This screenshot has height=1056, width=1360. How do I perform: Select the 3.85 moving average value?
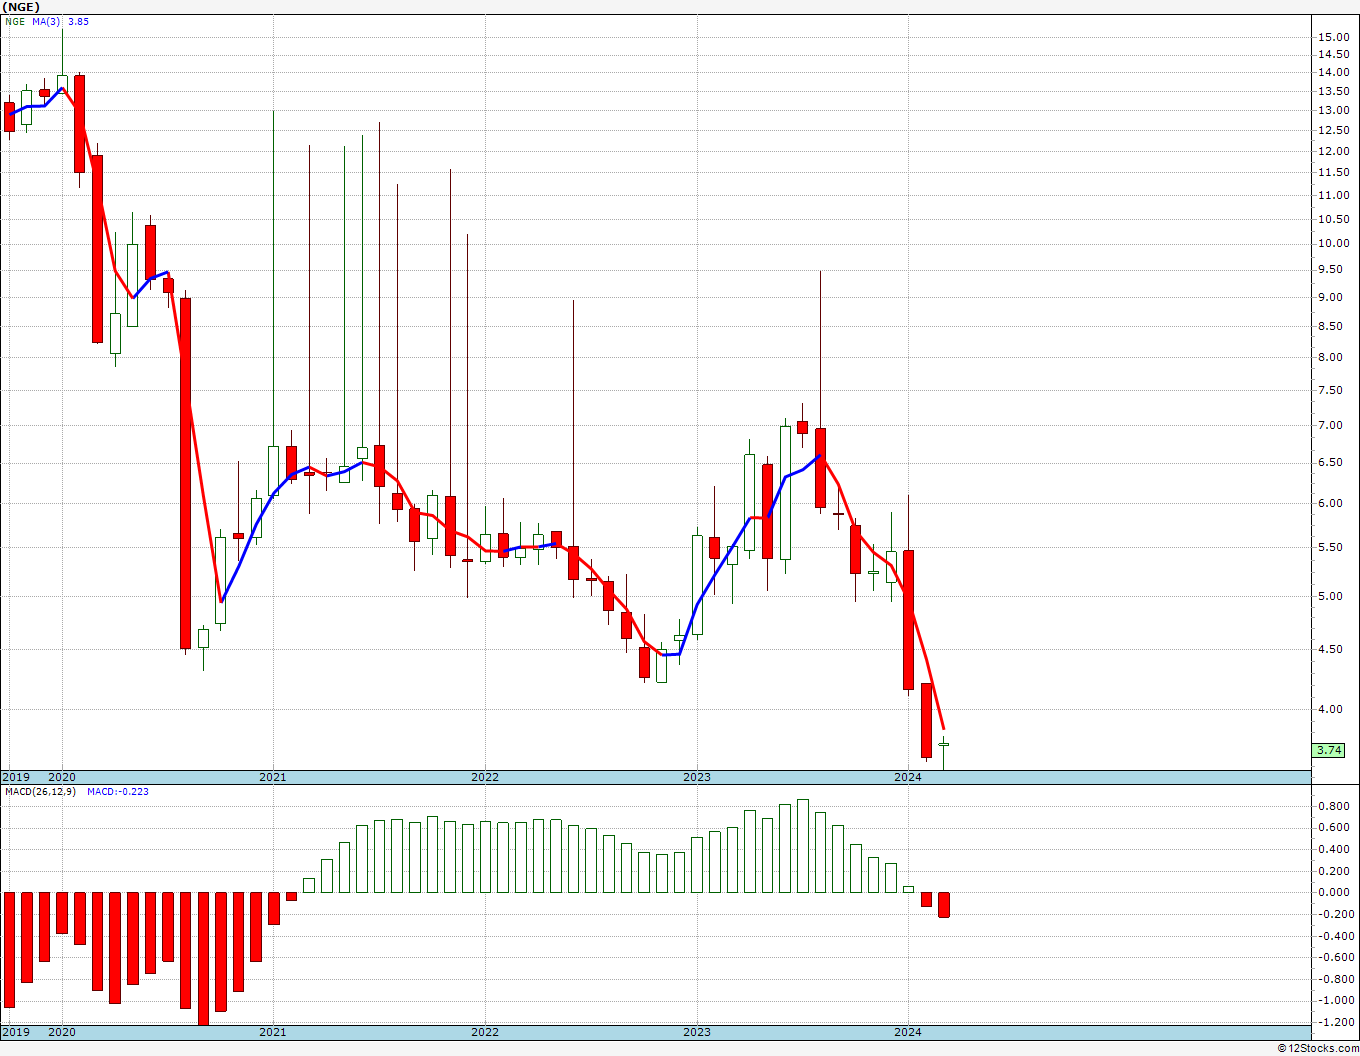point(78,21)
